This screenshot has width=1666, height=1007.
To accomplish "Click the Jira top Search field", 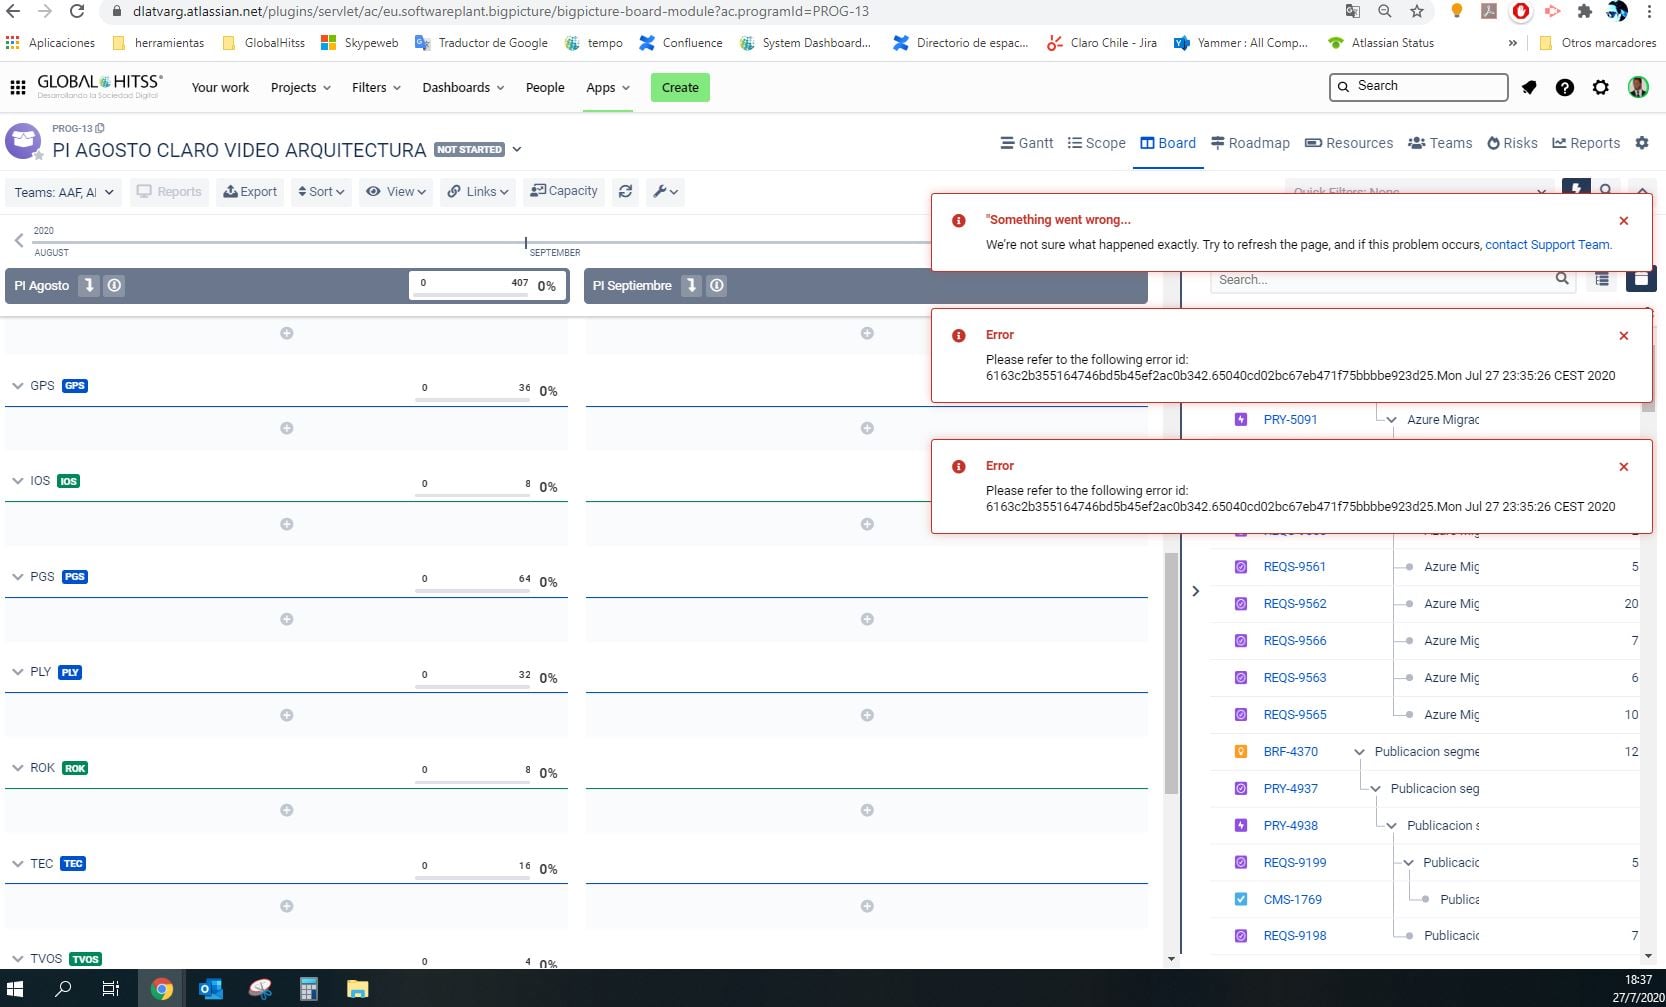I will click(1418, 87).
